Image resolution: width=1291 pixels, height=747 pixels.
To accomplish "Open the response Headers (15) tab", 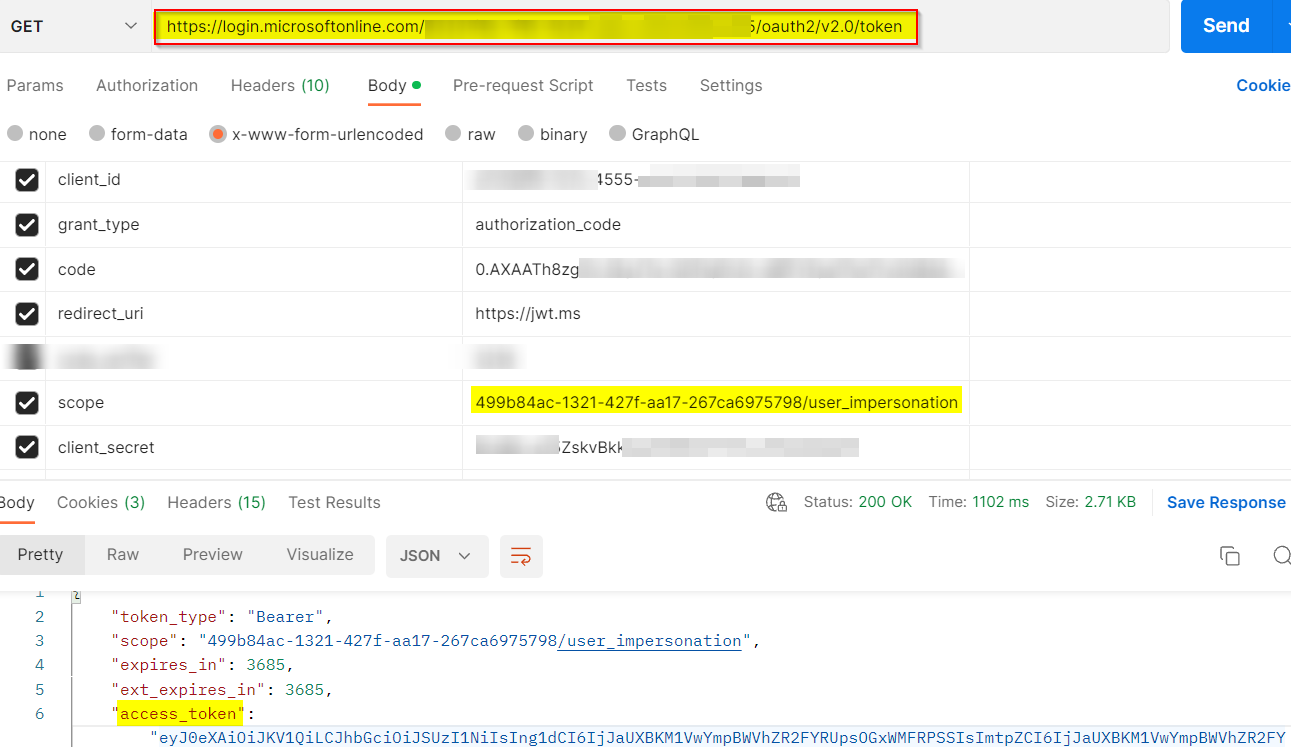I will 216,502.
